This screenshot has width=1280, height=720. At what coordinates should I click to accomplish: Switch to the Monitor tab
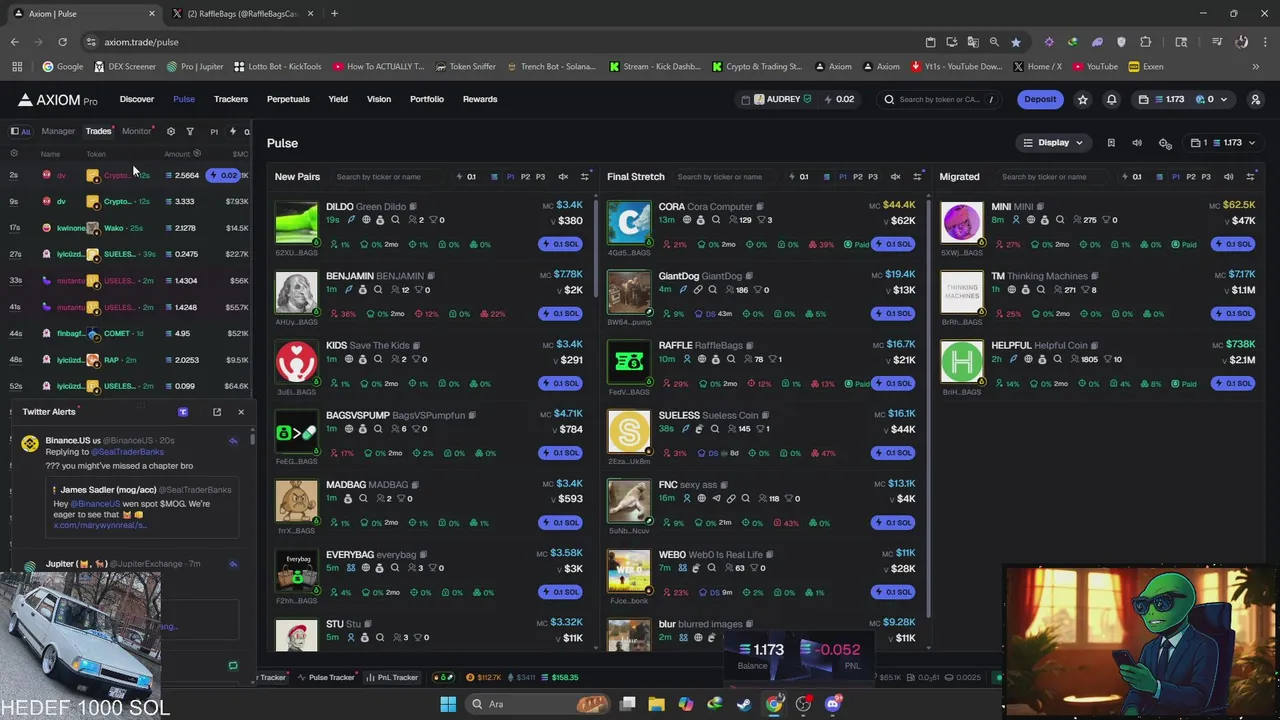pyautogui.click(x=136, y=131)
